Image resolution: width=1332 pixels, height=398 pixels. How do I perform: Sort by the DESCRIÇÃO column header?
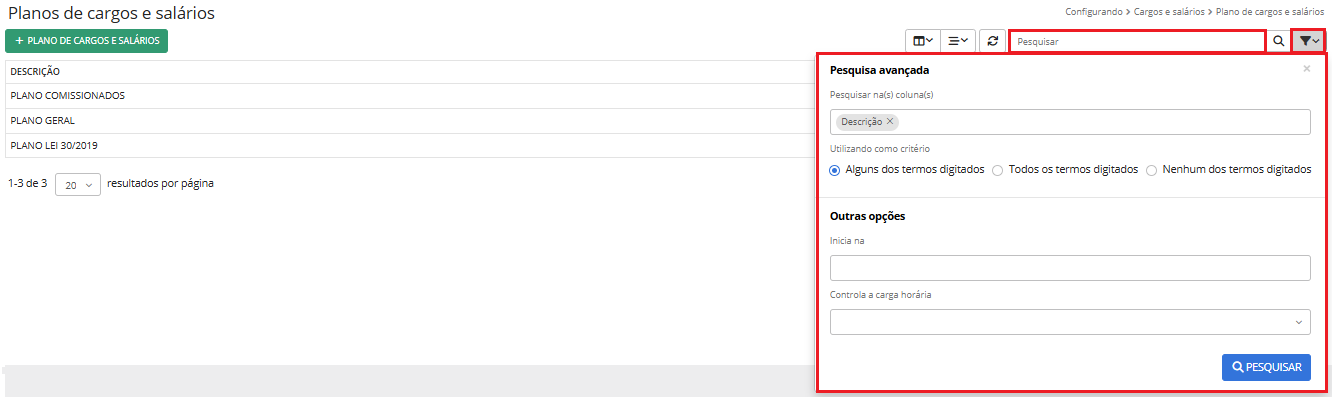[x=35, y=72]
